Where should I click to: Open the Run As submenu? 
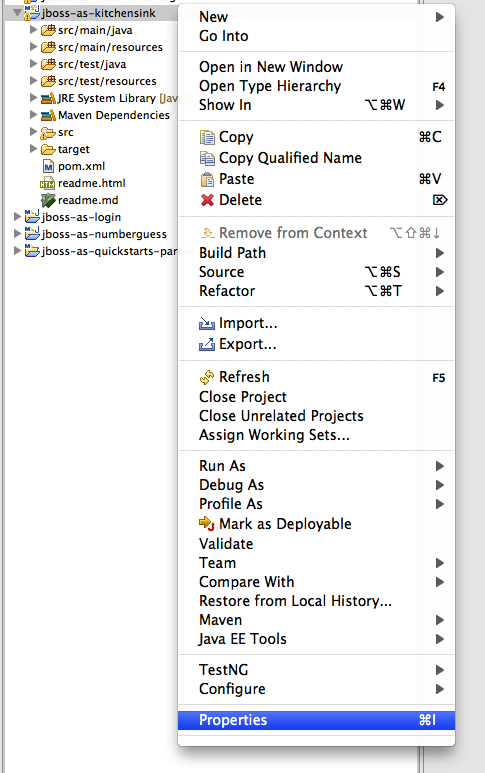(316, 466)
